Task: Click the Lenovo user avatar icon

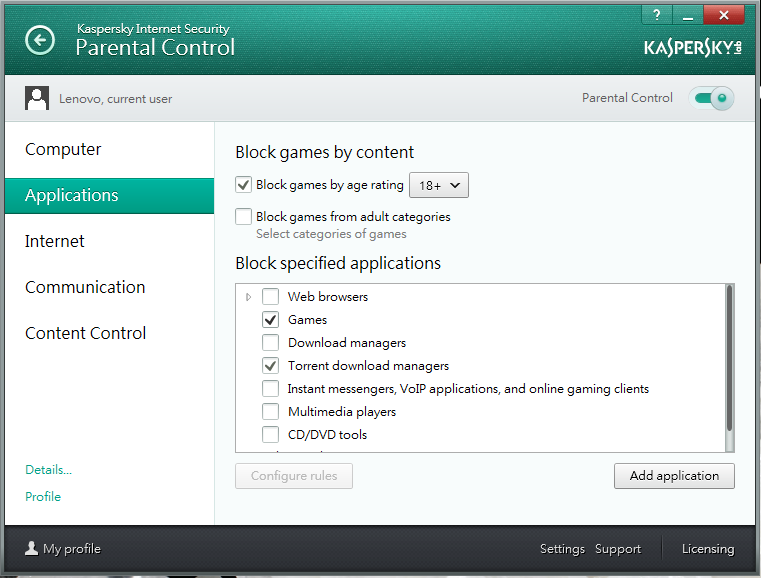Action: (37, 98)
